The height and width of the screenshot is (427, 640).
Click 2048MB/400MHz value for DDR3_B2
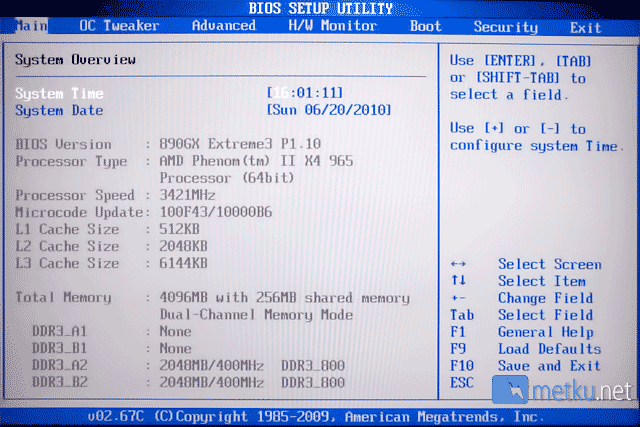(x=211, y=383)
